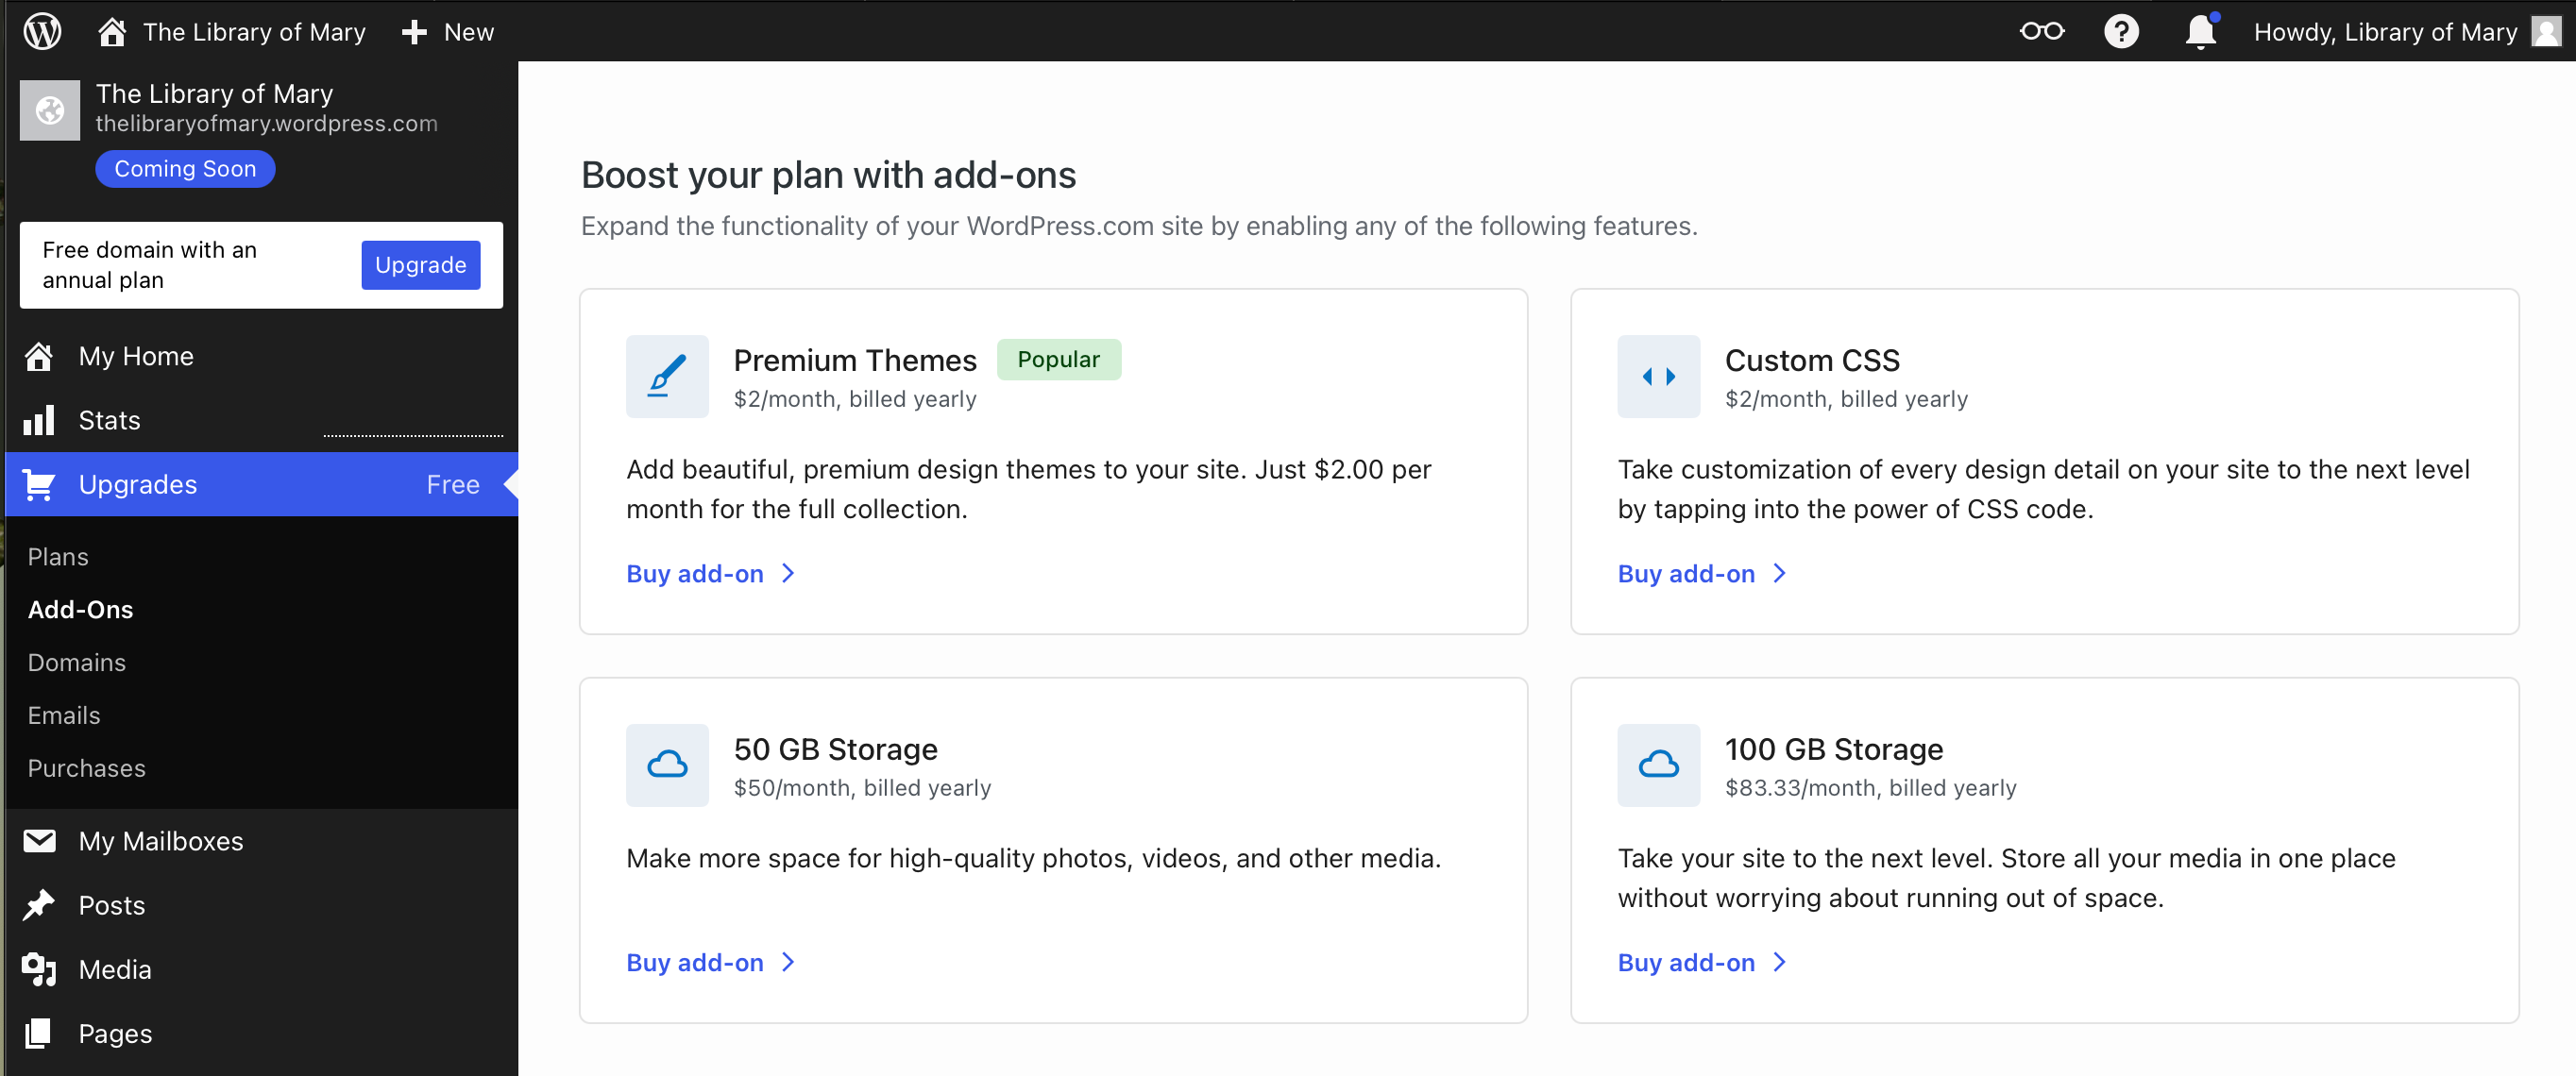Viewport: 2576px width, 1076px height.
Task: Open the Domains section
Action: (77, 662)
